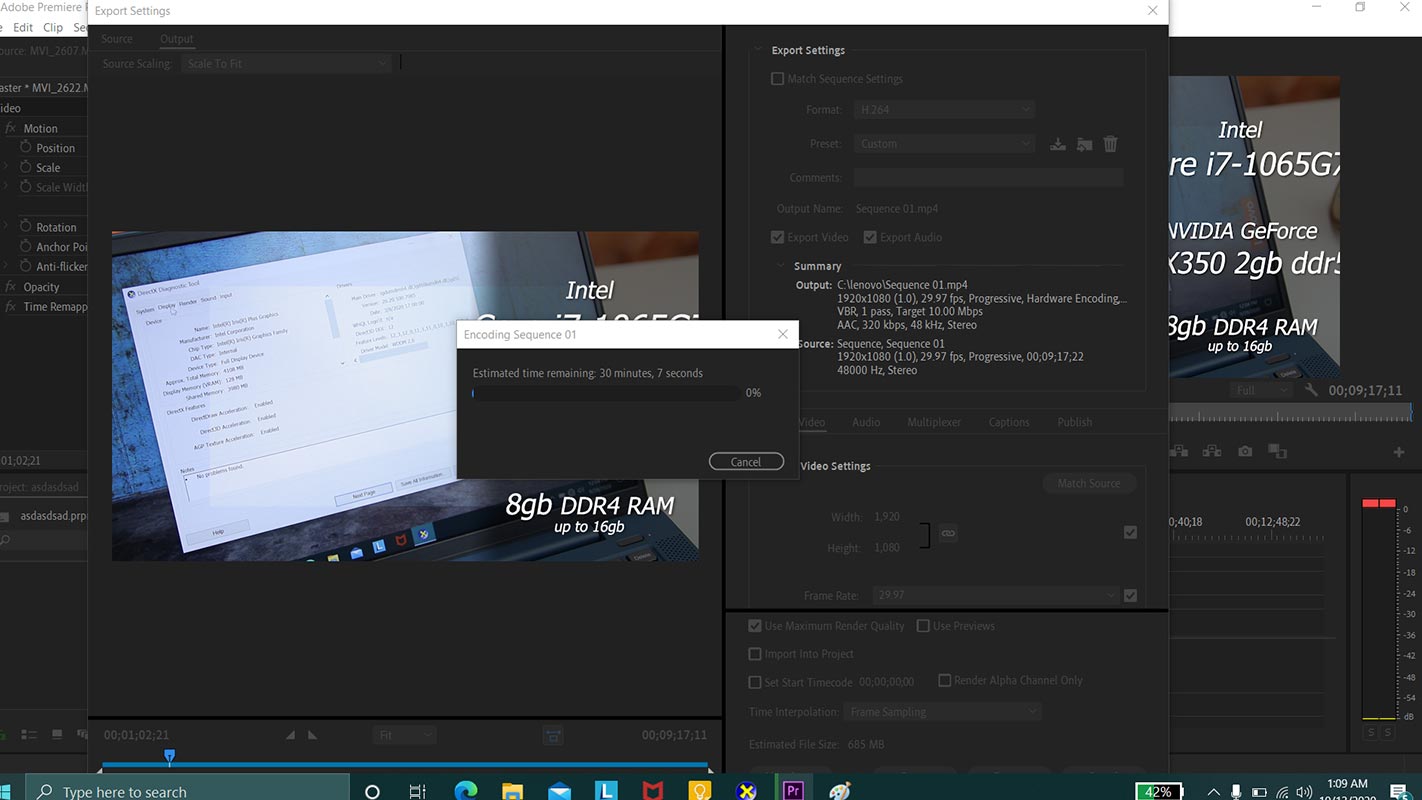Click the Delete Preset trash icon
This screenshot has height=800, width=1422.
1110,144
